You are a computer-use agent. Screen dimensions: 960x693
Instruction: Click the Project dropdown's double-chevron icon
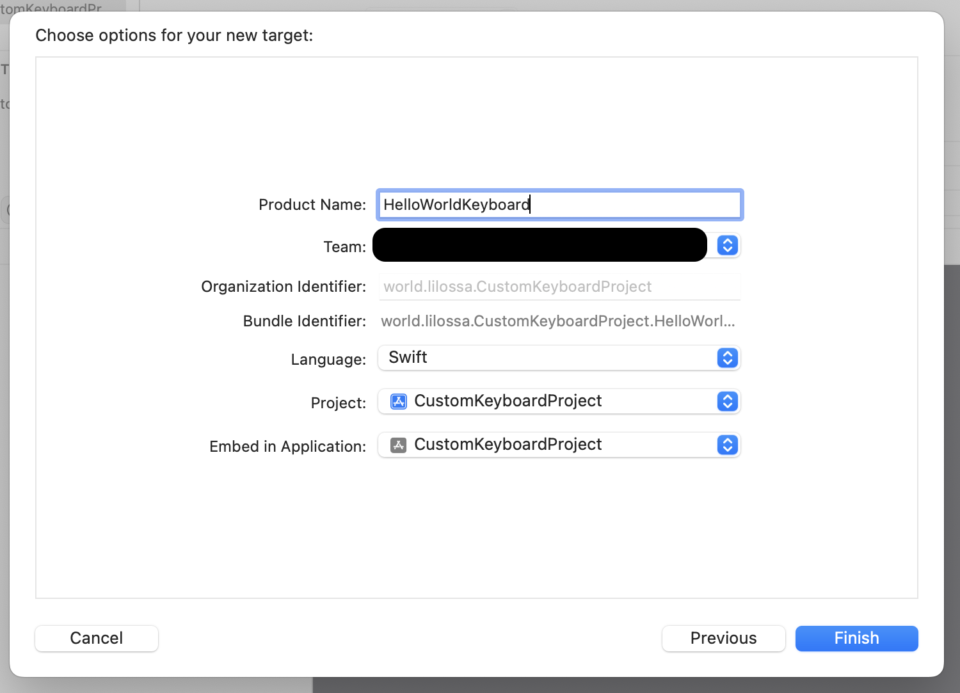(727, 401)
